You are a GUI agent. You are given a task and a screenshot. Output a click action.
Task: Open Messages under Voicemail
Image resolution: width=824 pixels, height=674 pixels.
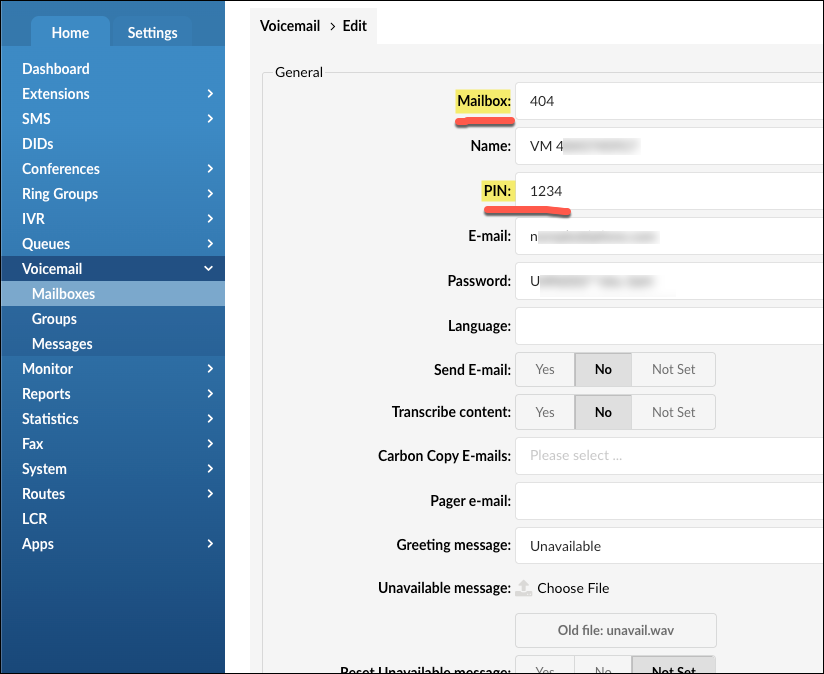62,344
